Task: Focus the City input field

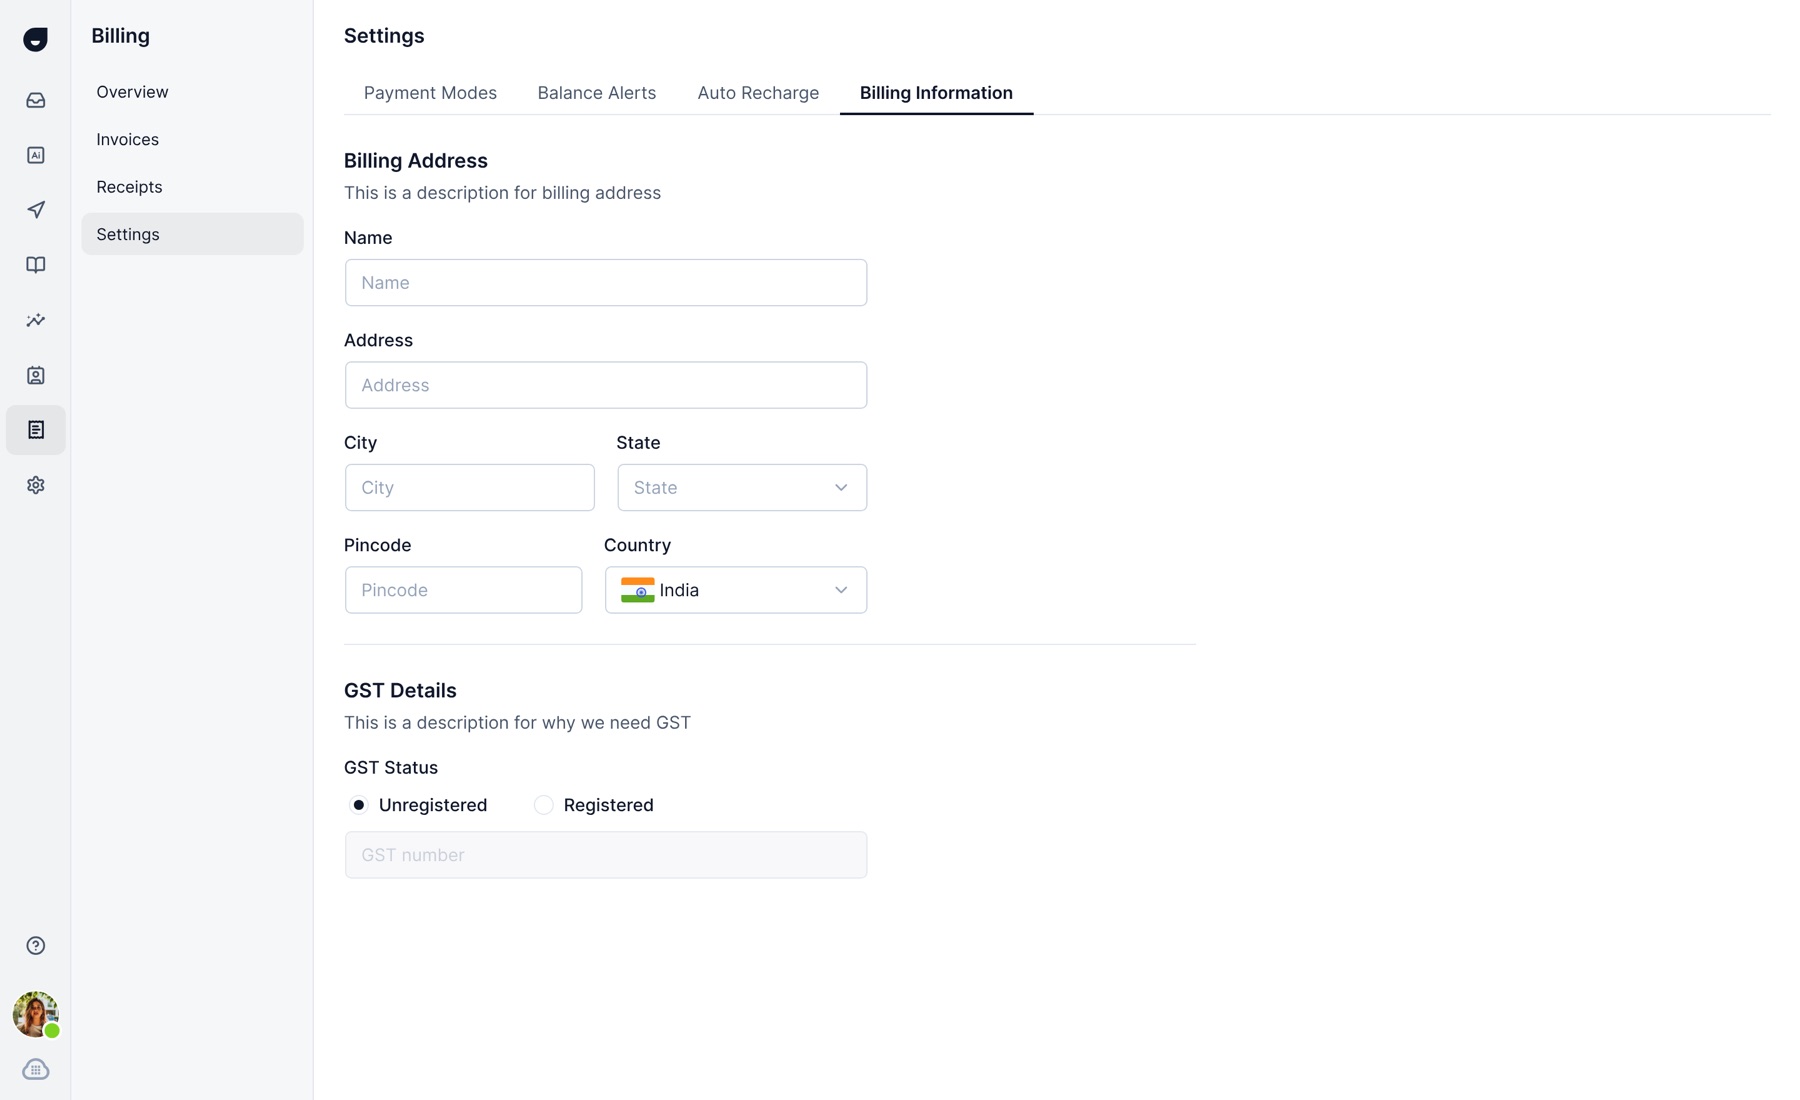Action: [470, 487]
